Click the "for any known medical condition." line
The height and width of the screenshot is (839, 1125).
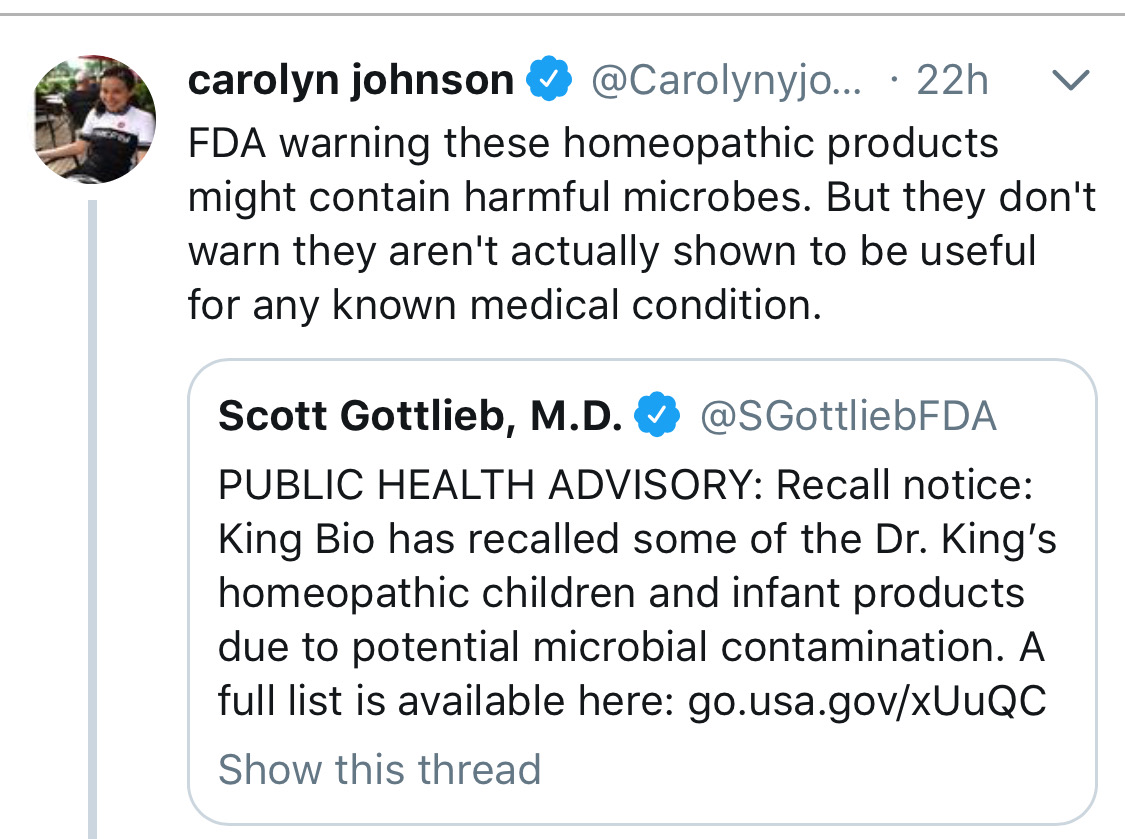[x=504, y=305]
